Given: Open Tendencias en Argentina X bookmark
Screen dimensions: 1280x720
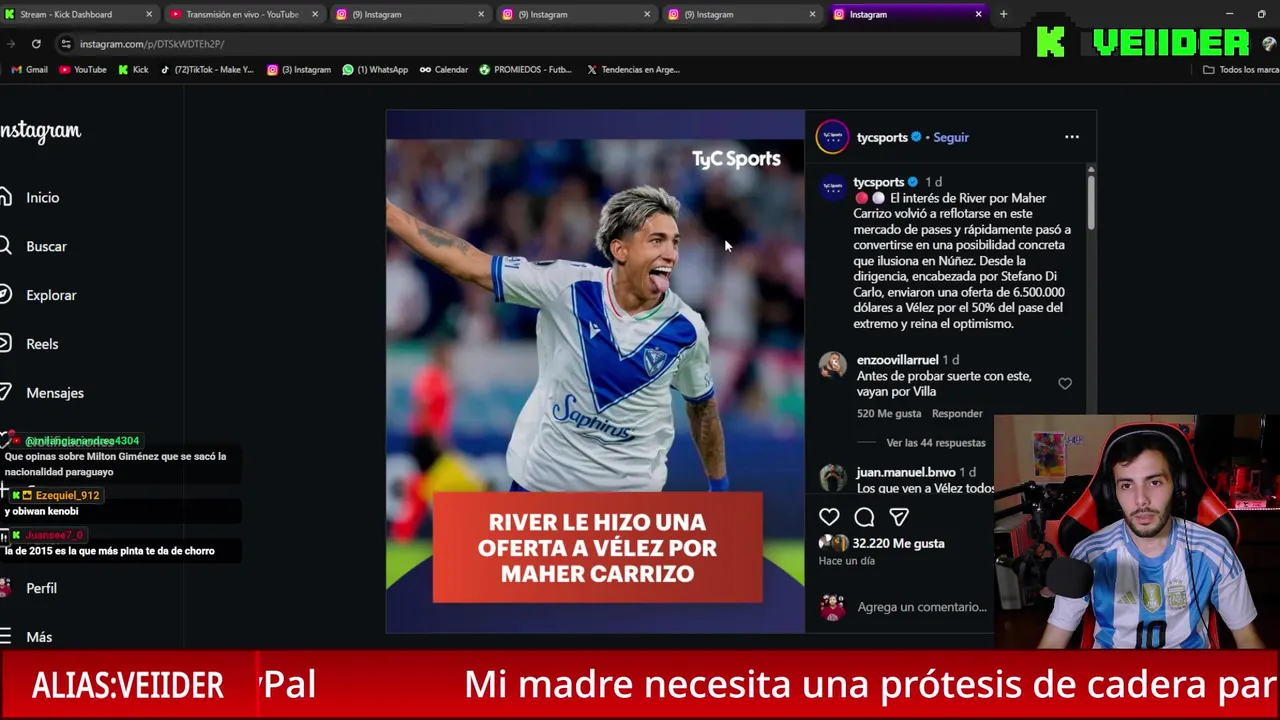Looking at the screenshot, I should click(634, 70).
